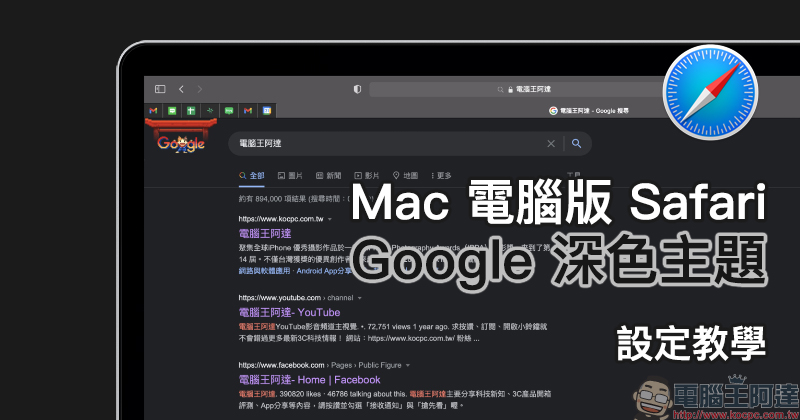Click the forward navigation arrow
Viewport: 800px width, 420px height.
[199, 89]
